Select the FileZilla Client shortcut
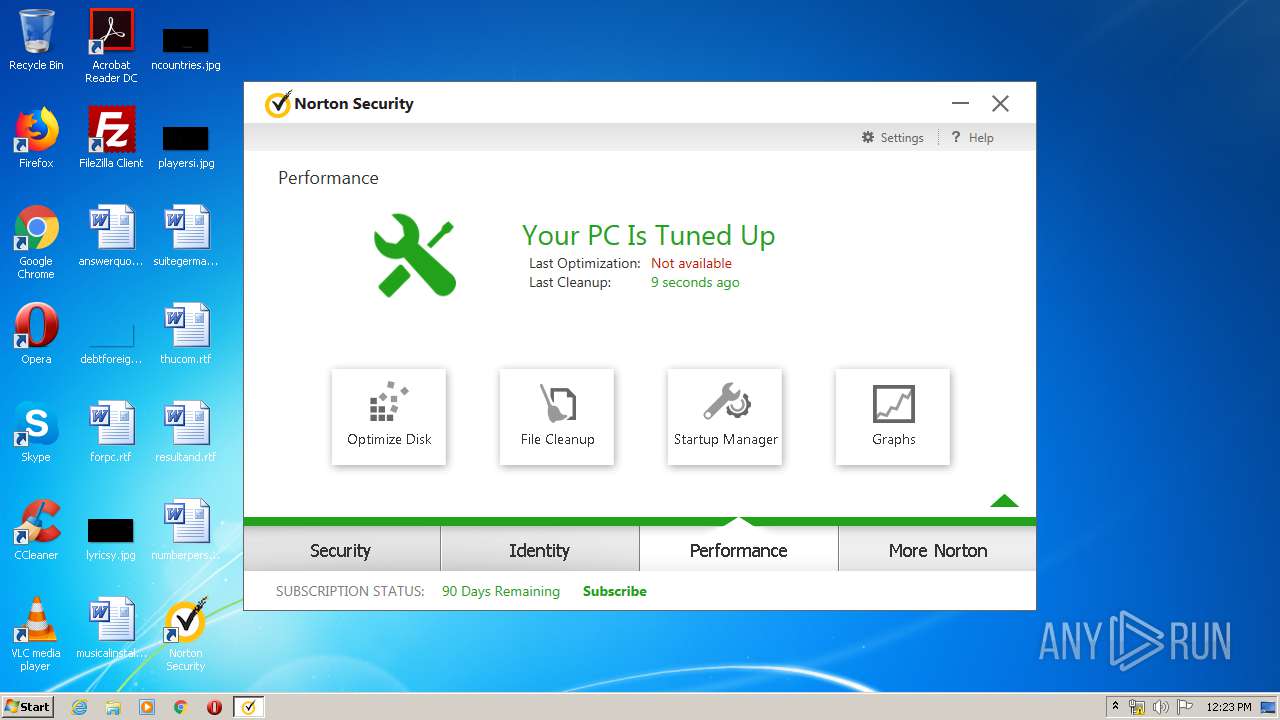The image size is (1280, 720). (x=111, y=138)
